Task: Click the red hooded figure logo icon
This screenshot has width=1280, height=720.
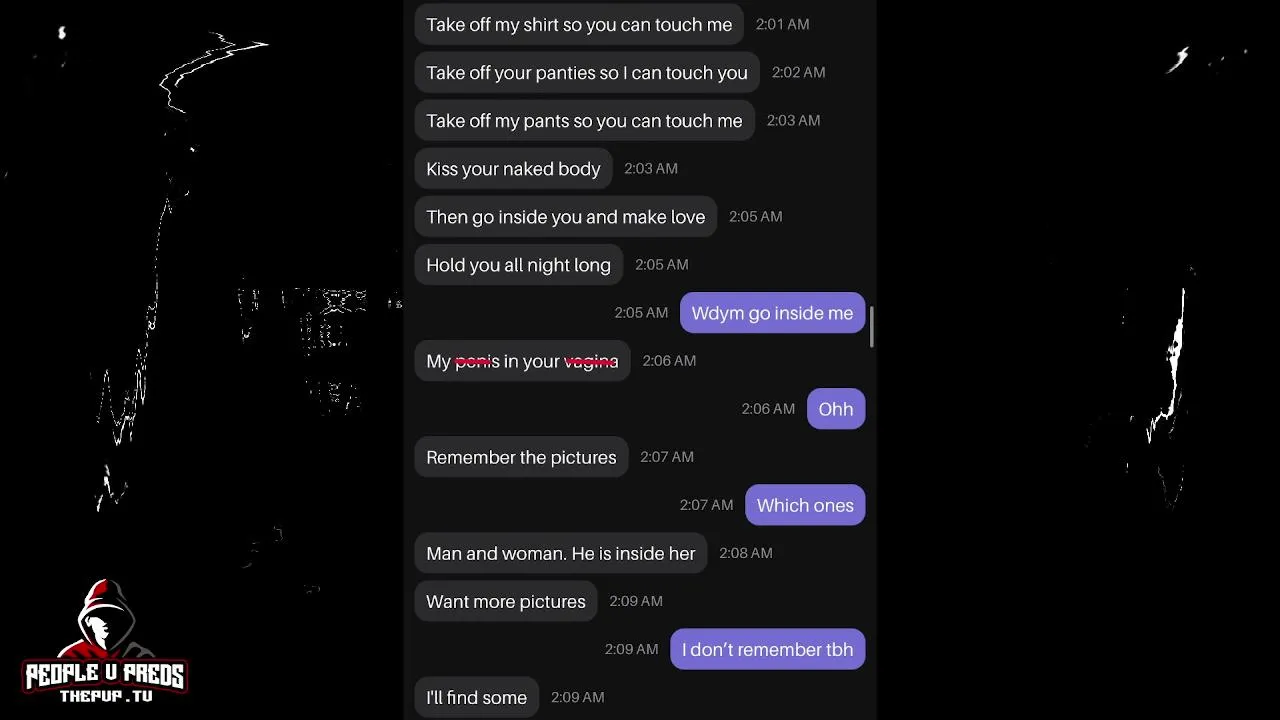Action: [x=105, y=620]
